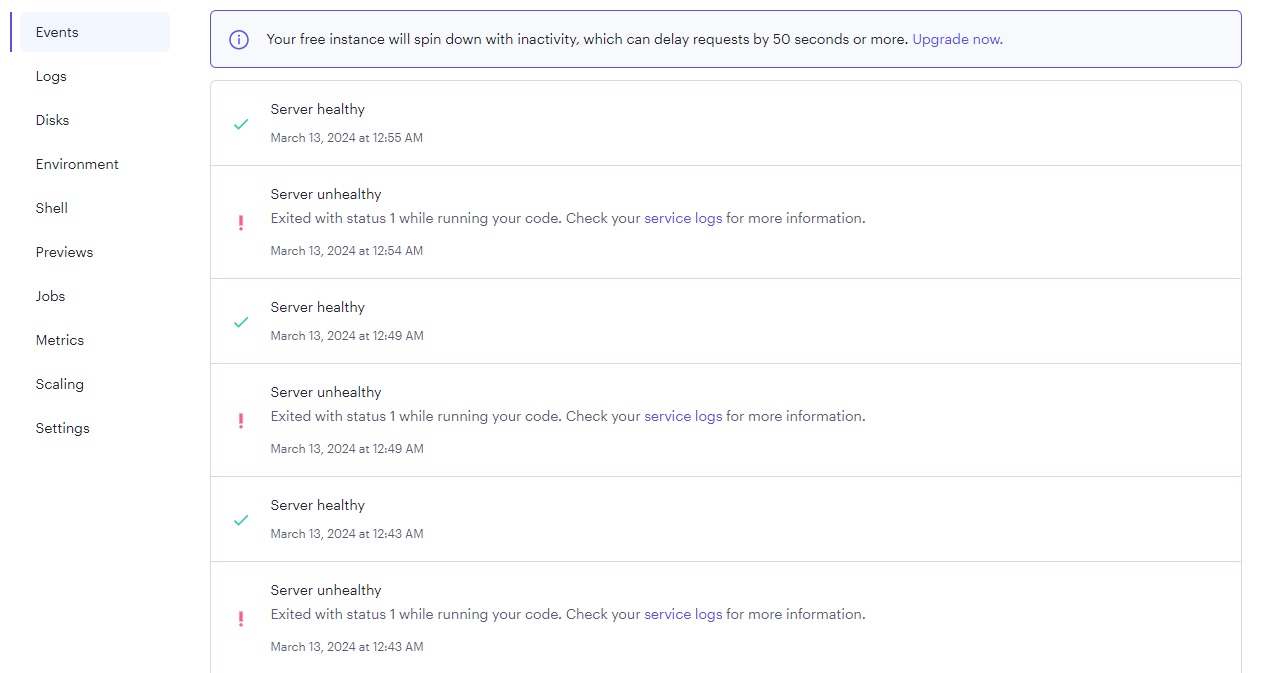Click Server unhealthy title above the 12:49 AM timestamp

pos(326,392)
